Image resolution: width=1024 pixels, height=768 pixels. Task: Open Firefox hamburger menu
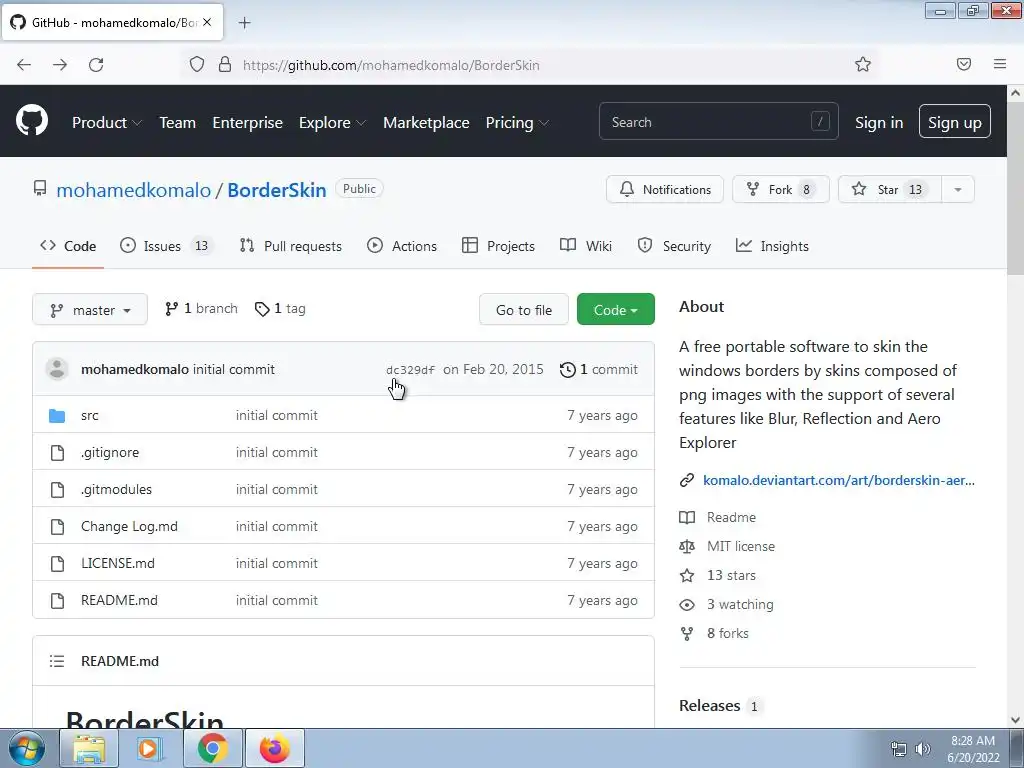[x=1000, y=64]
